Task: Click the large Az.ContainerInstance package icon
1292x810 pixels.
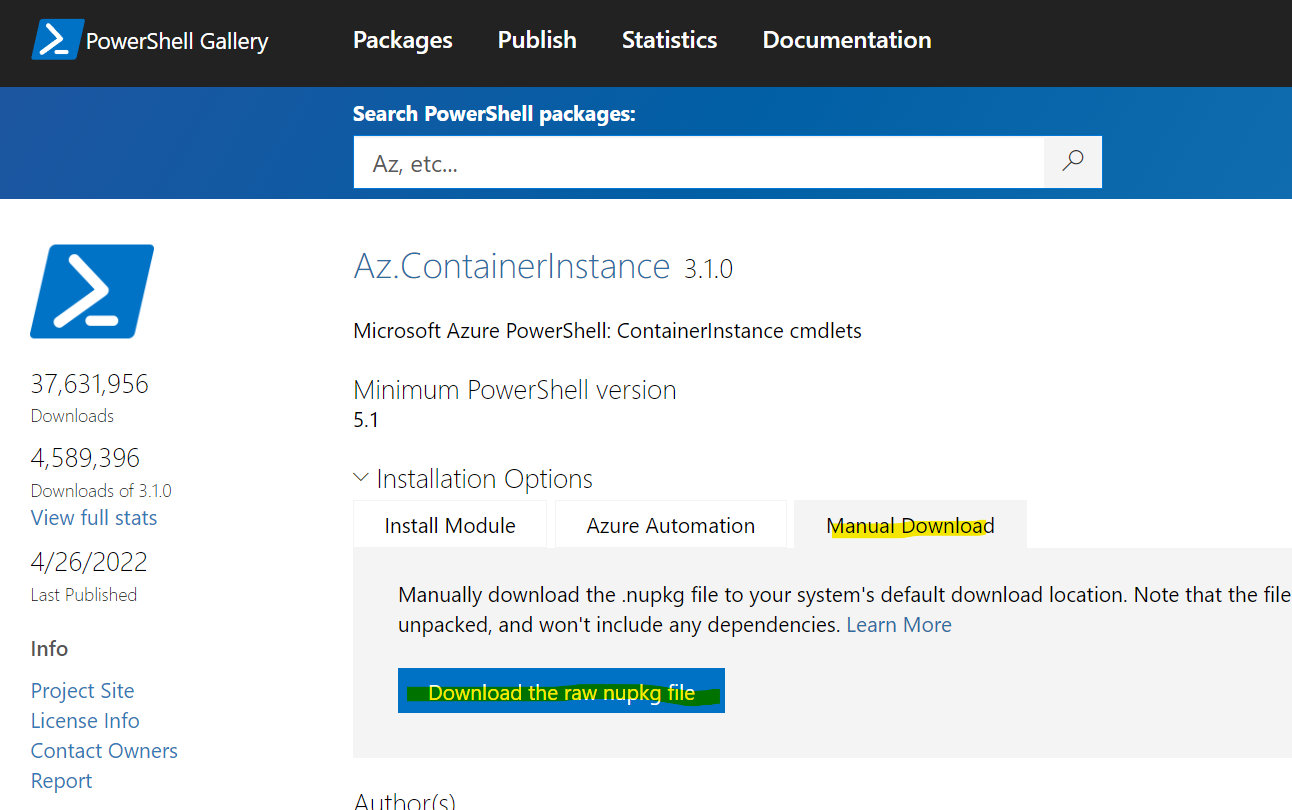Action: 92,291
